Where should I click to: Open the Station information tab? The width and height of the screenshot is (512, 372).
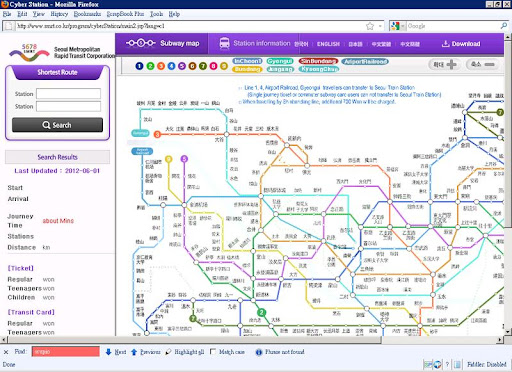point(255,43)
